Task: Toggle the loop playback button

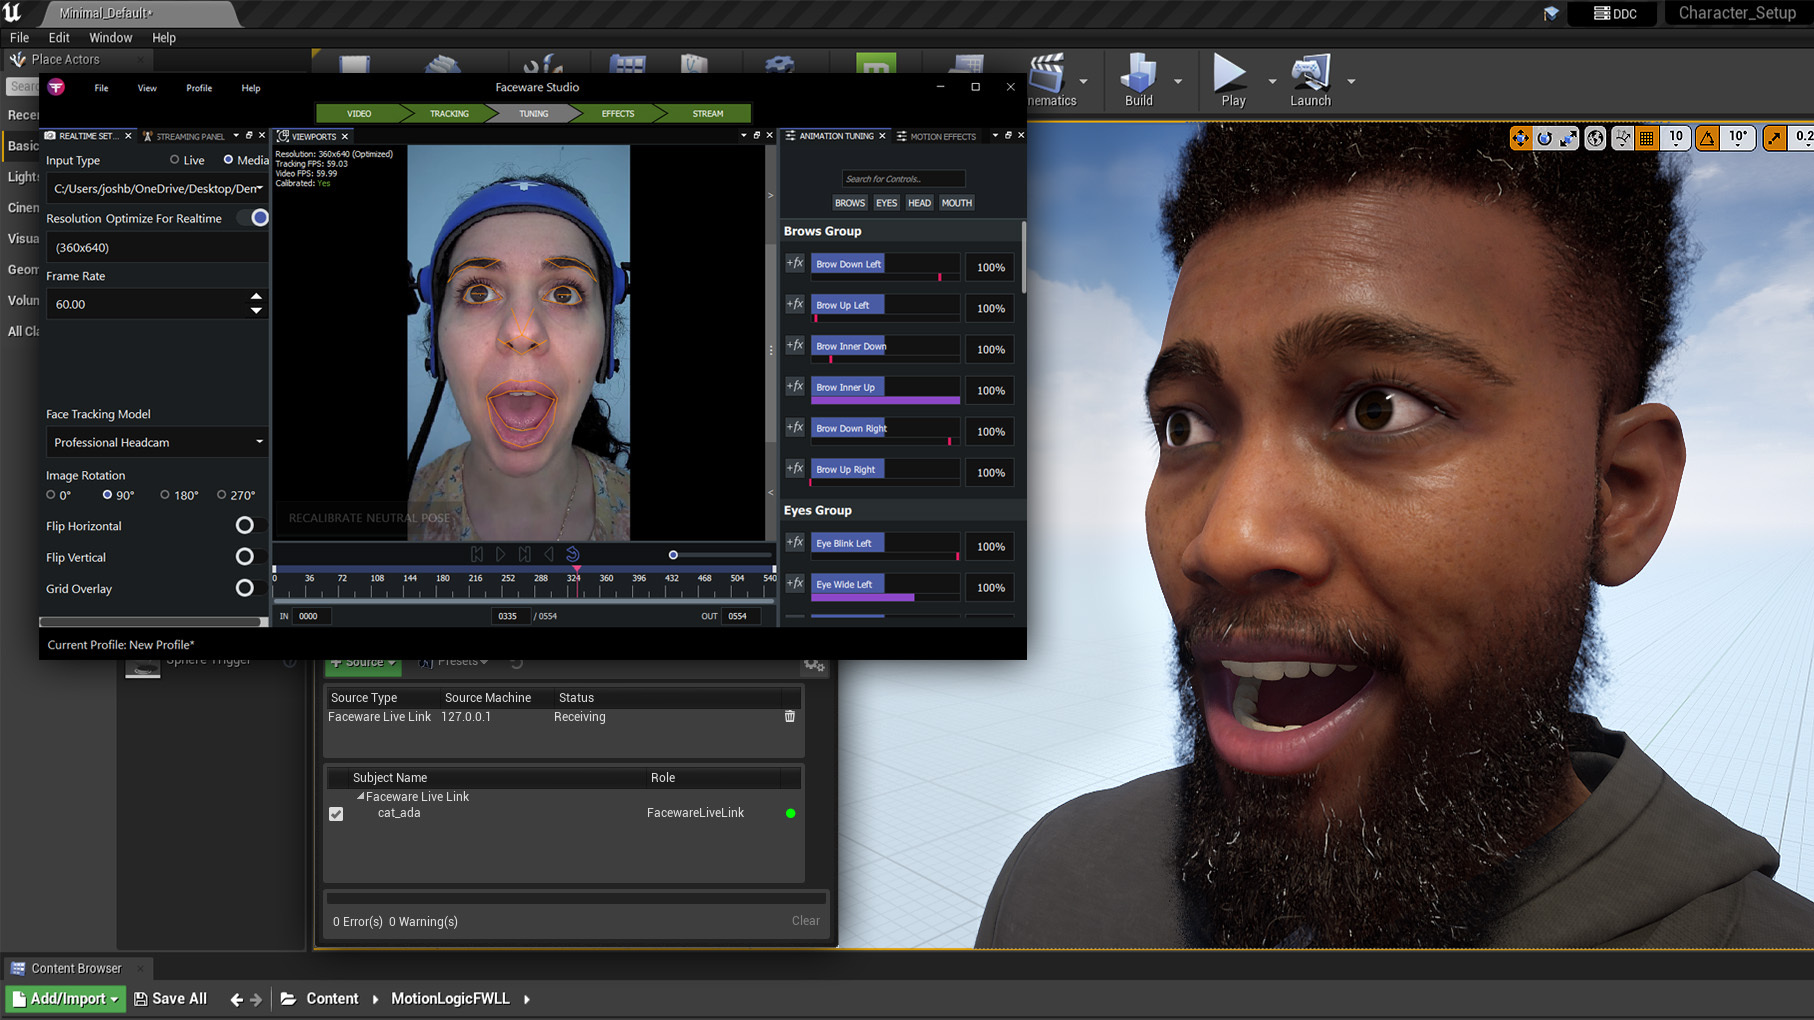Action: pos(573,554)
